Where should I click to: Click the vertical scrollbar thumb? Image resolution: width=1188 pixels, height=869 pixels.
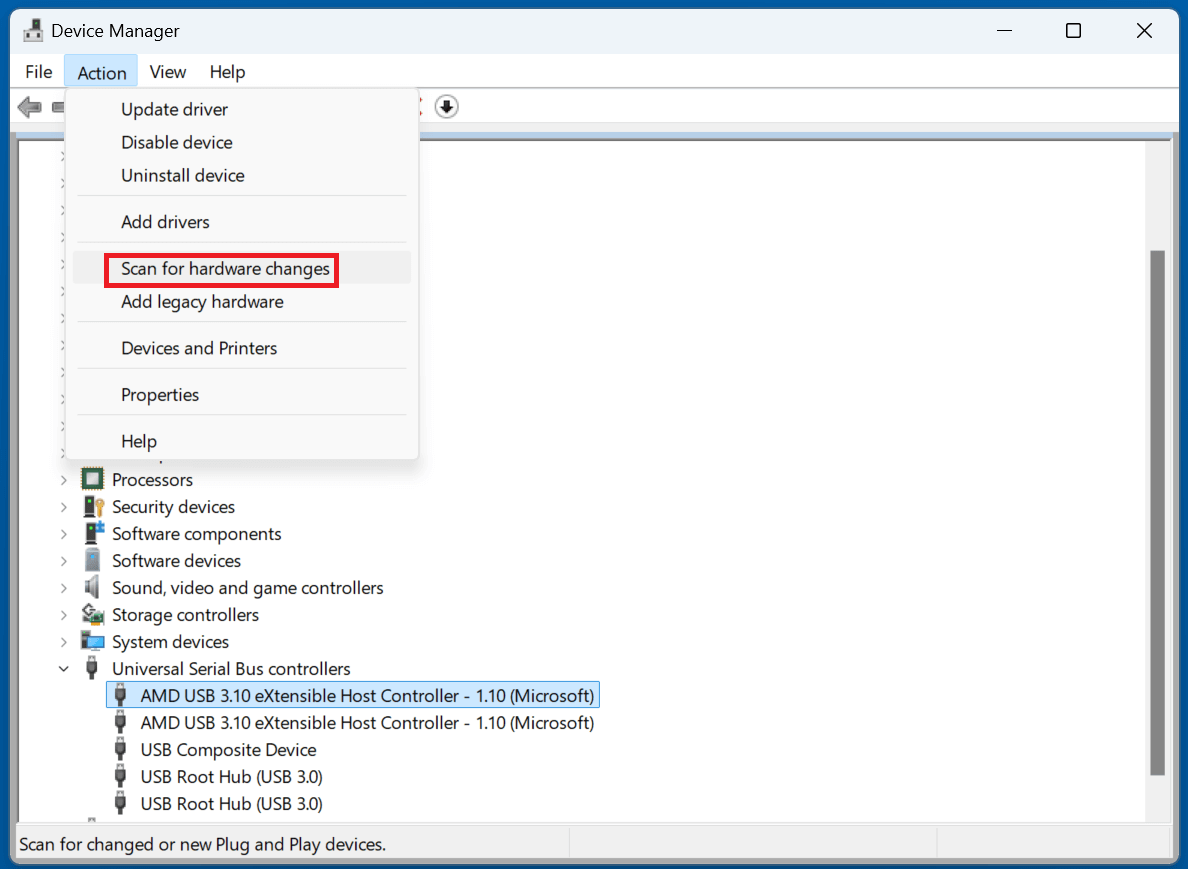click(1157, 510)
